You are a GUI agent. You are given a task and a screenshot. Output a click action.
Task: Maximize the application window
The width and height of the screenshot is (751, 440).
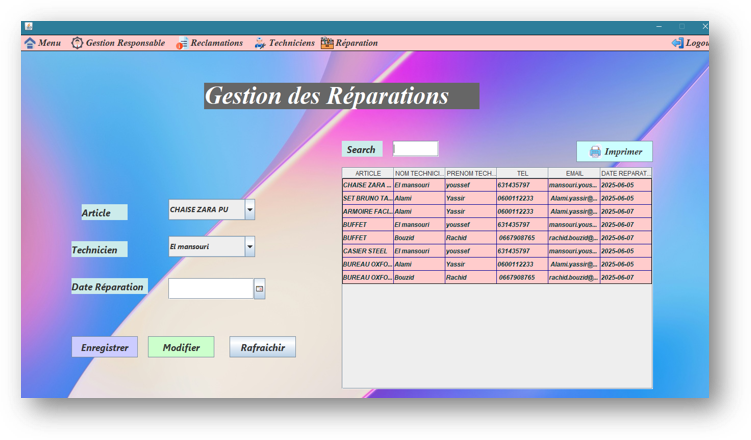pyautogui.click(x=682, y=27)
